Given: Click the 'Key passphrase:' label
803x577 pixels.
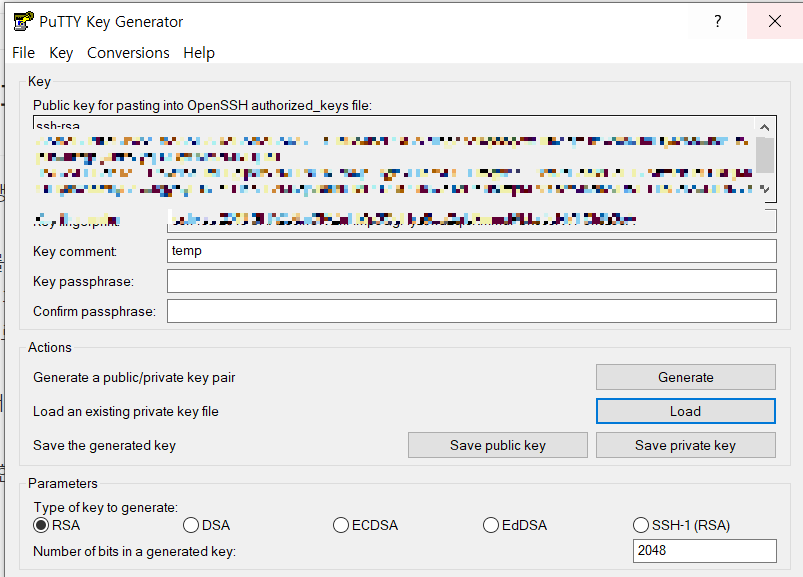Looking at the screenshot, I should [83, 282].
